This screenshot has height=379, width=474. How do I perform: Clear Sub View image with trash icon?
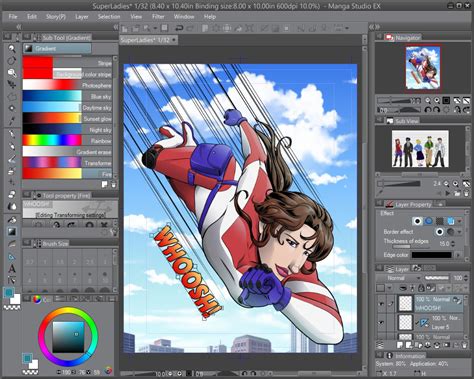tap(466, 193)
